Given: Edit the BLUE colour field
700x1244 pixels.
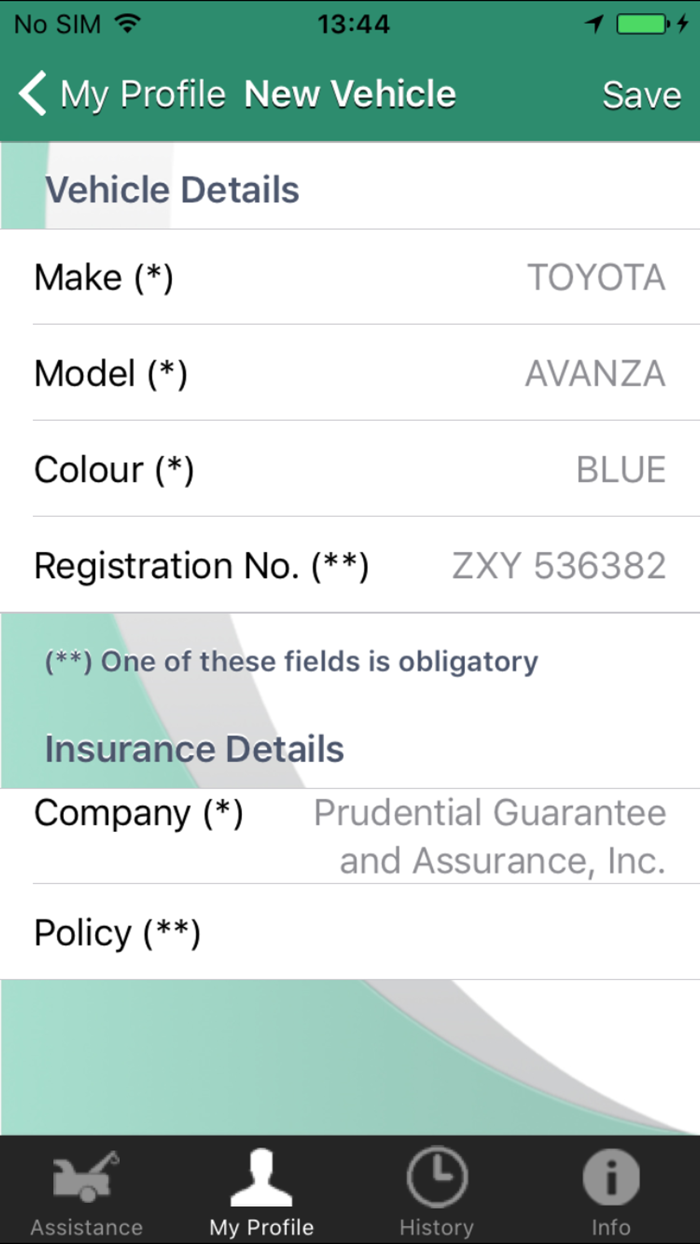Looking at the screenshot, I should pyautogui.click(x=620, y=469).
